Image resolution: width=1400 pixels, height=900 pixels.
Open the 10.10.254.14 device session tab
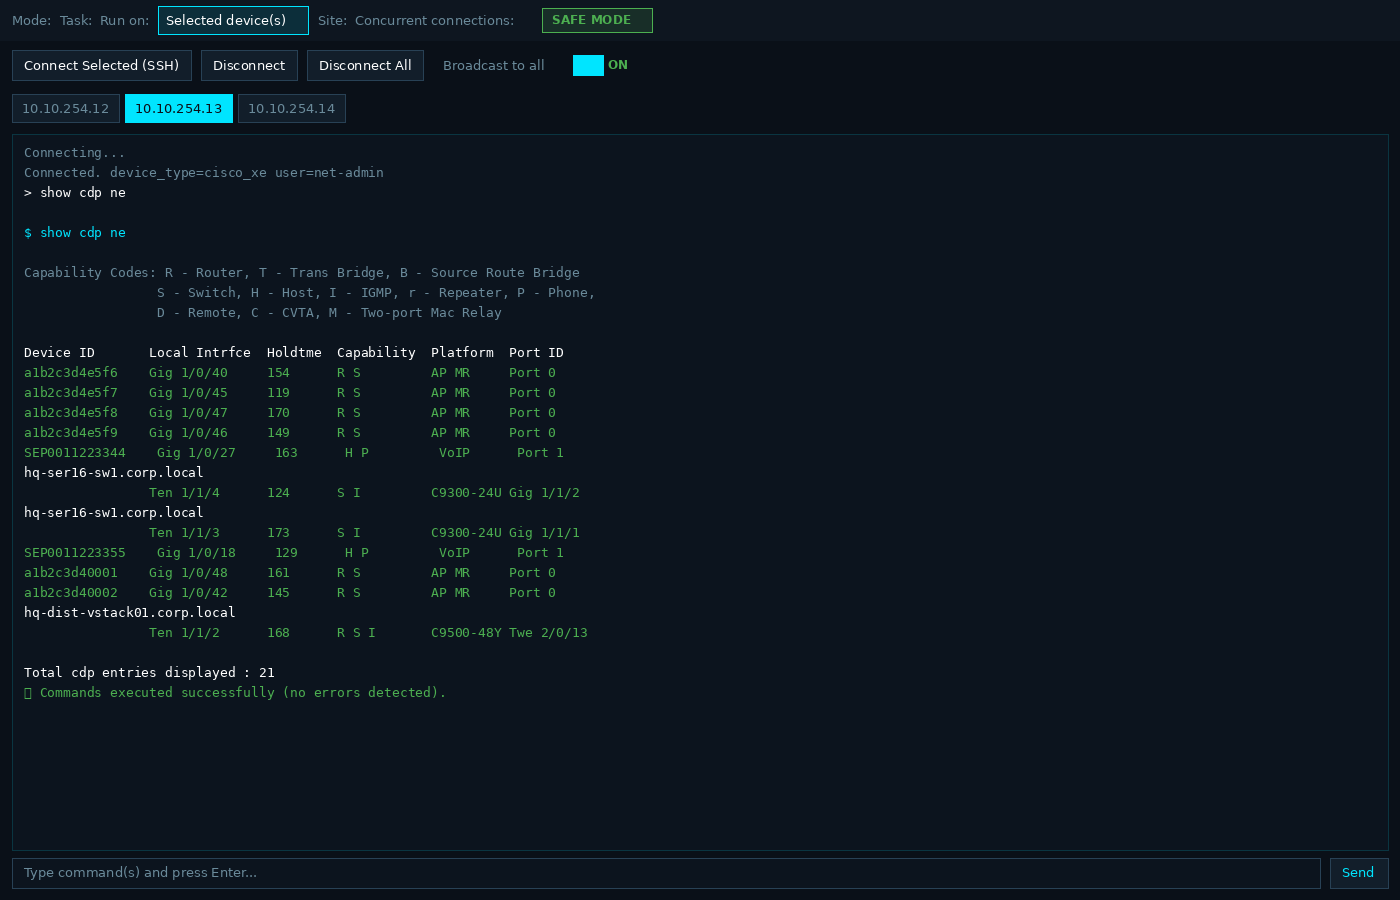click(291, 108)
